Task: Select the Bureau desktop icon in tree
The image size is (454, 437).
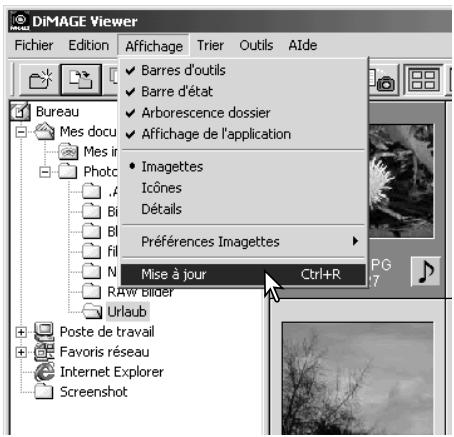Action: 20,111
